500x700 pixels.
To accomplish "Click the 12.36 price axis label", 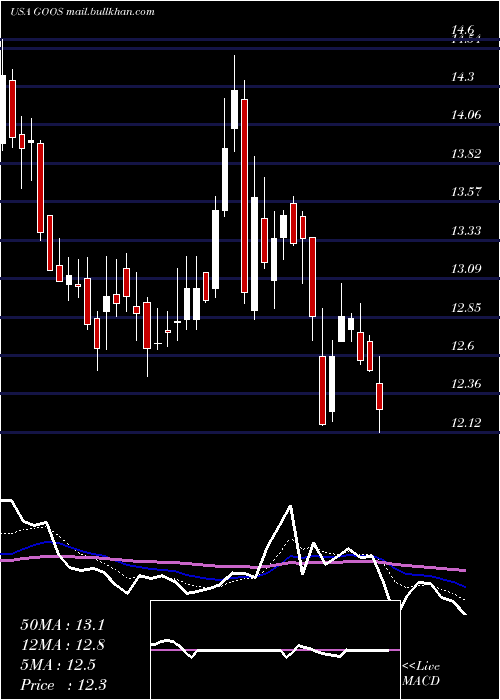I will pyautogui.click(x=466, y=384).
